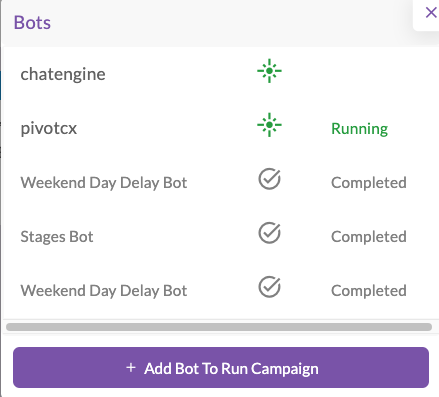
Task: Click the plus icon on Add Bot button
Action: click(x=131, y=368)
